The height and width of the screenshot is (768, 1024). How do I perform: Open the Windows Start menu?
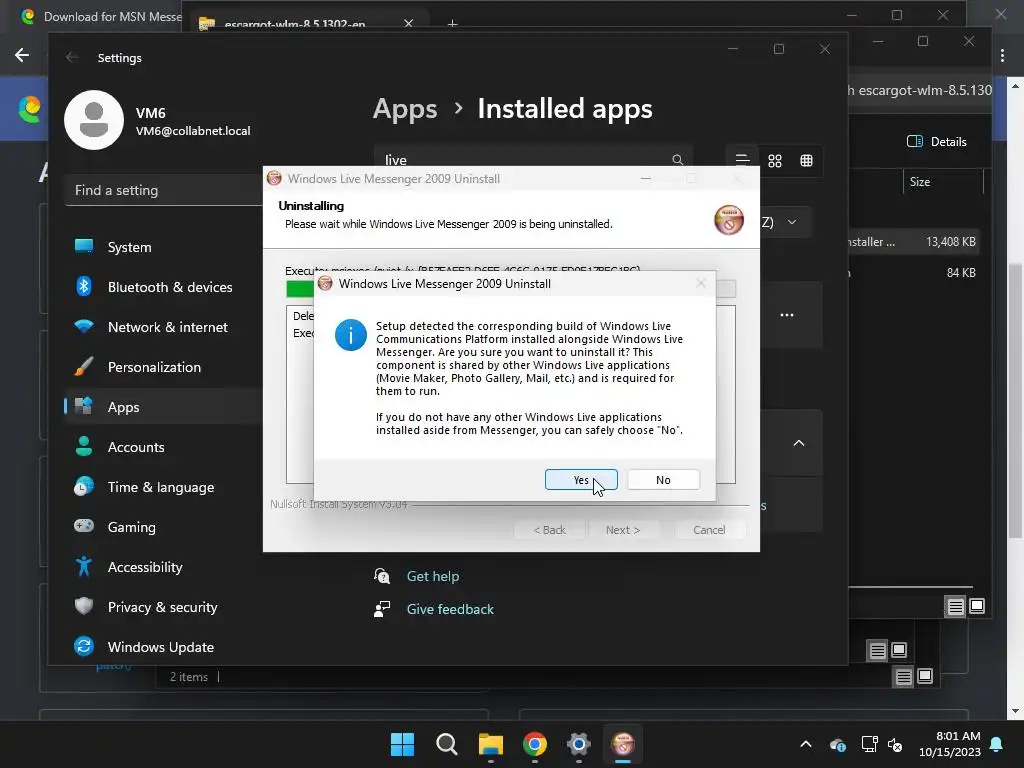click(402, 744)
